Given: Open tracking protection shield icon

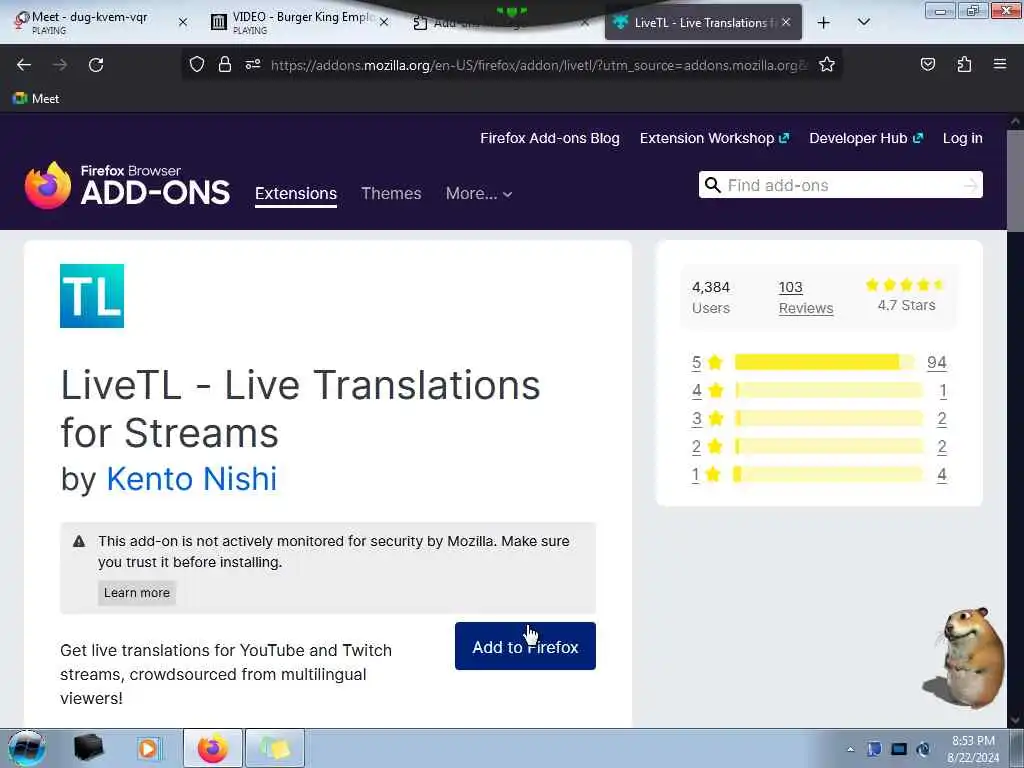Looking at the screenshot, I should [x=197, y=64].
